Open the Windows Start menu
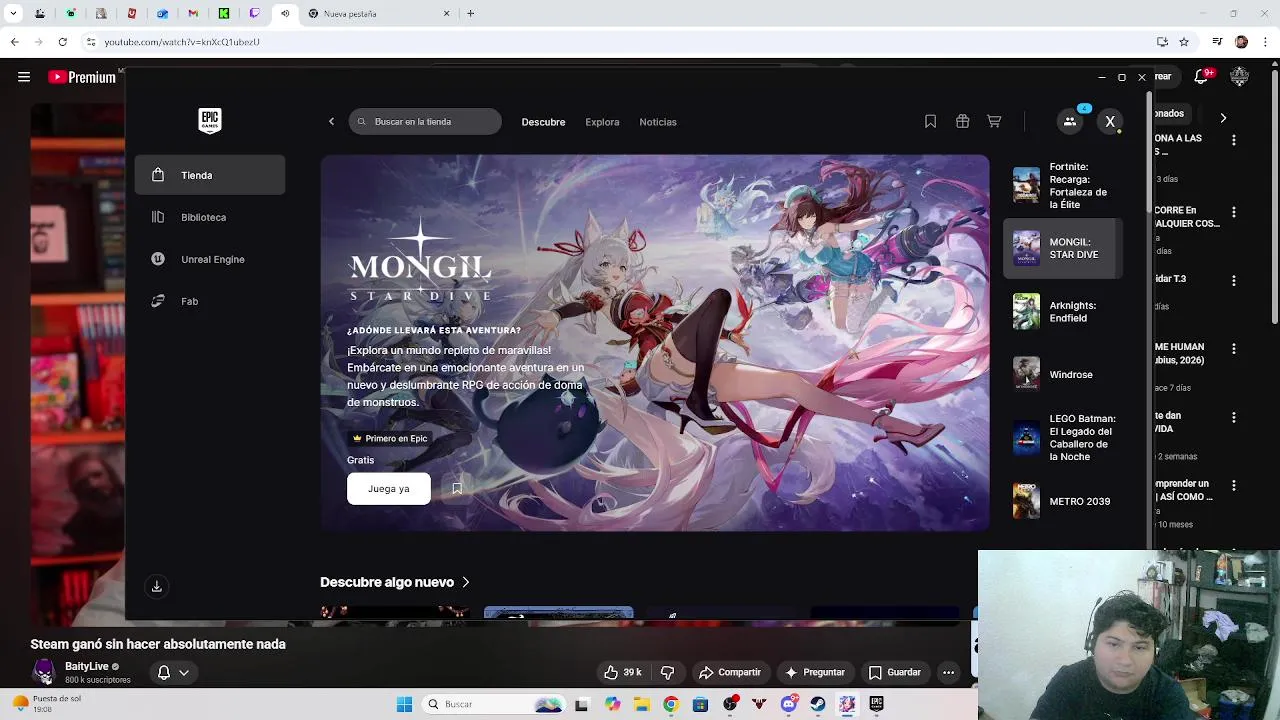Image resolution: width=1280 pixels, height=720 pixels. pos(404,704)
